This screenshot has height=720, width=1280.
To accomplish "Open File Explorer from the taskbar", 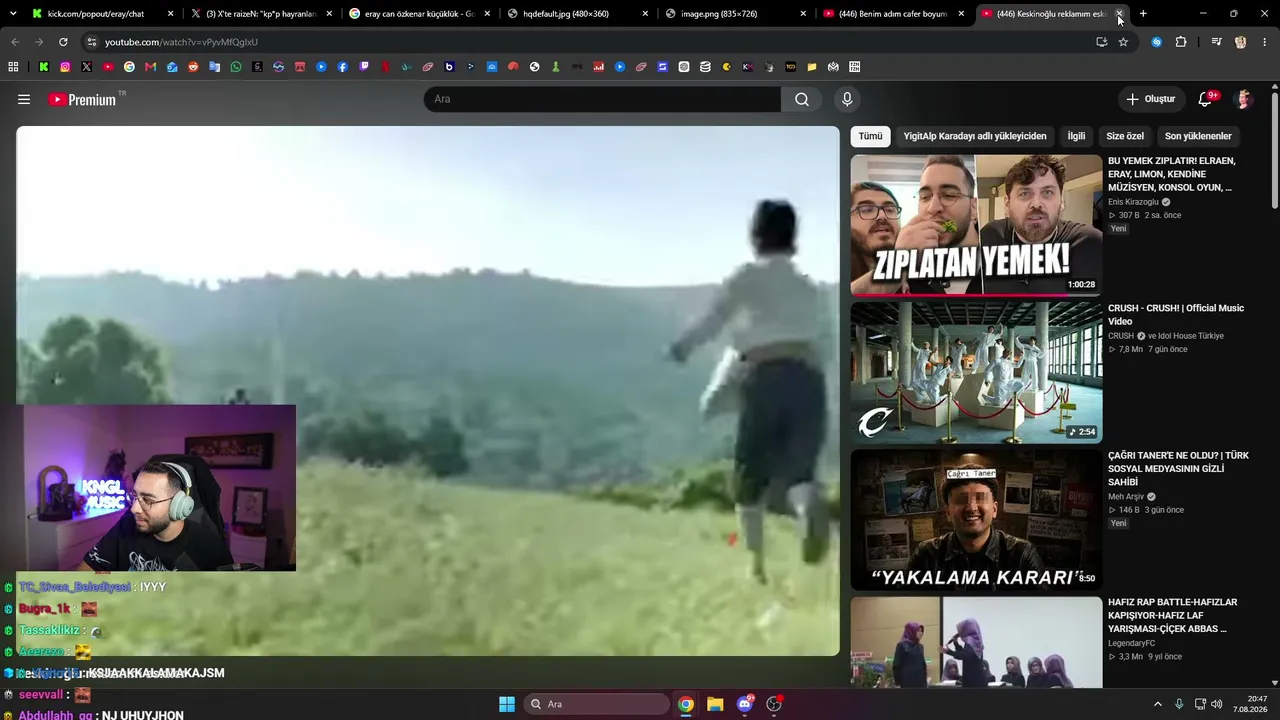I will pos(715,704).
